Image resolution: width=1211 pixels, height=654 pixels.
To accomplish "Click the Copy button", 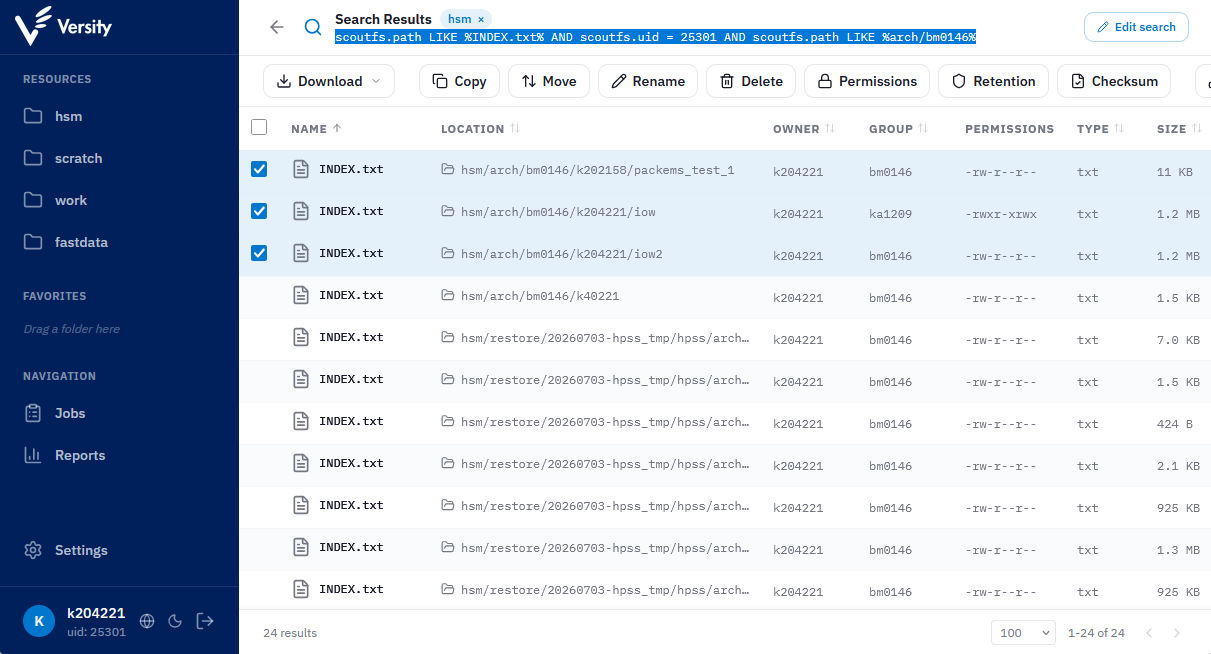I will coord(459,81).
